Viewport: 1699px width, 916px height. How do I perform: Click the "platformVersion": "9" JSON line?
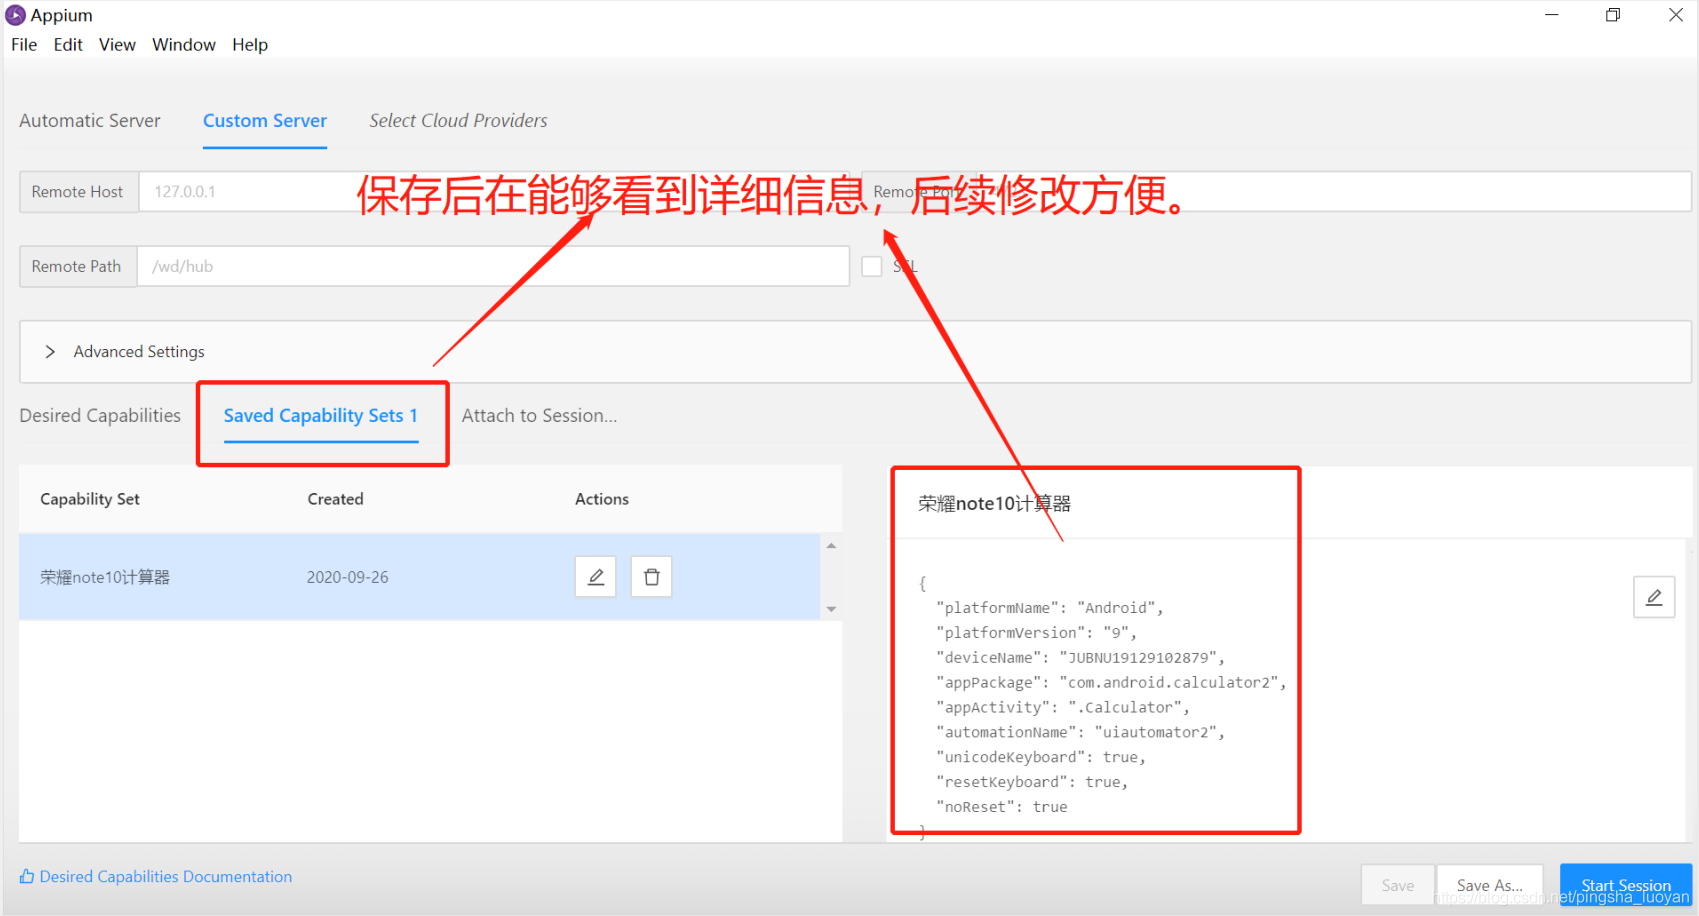pyautogui.click(x=1036, y=633)
